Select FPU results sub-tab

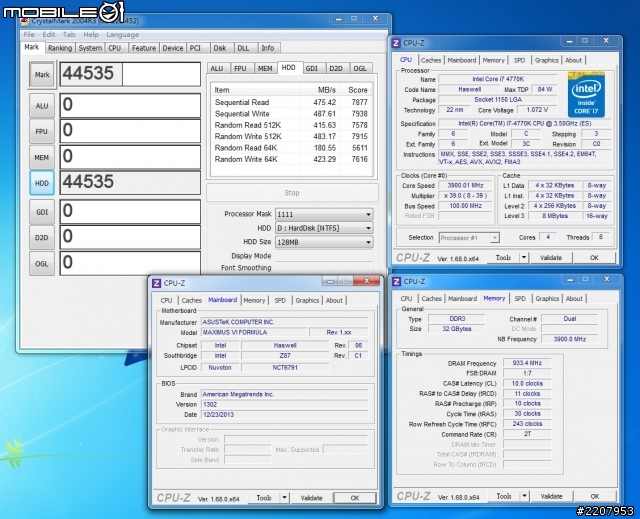tap(240, 69)
